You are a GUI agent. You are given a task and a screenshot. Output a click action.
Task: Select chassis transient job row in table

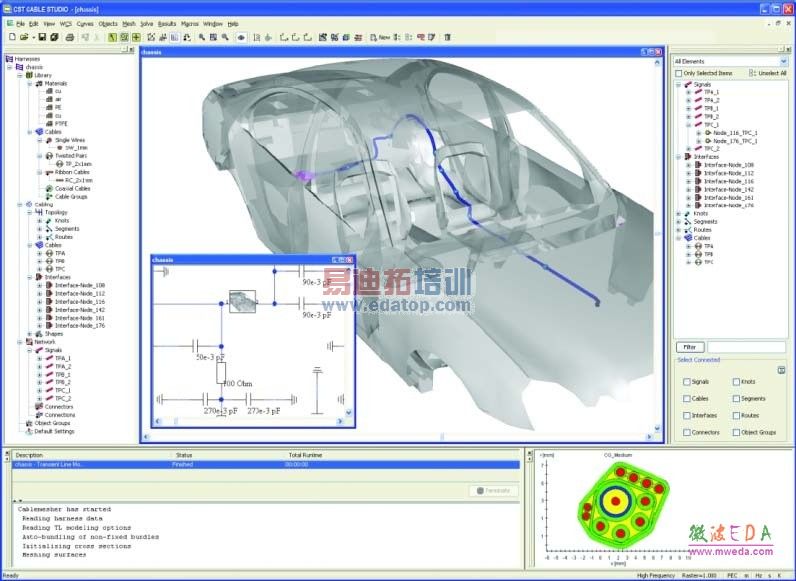tap(266, 464)
